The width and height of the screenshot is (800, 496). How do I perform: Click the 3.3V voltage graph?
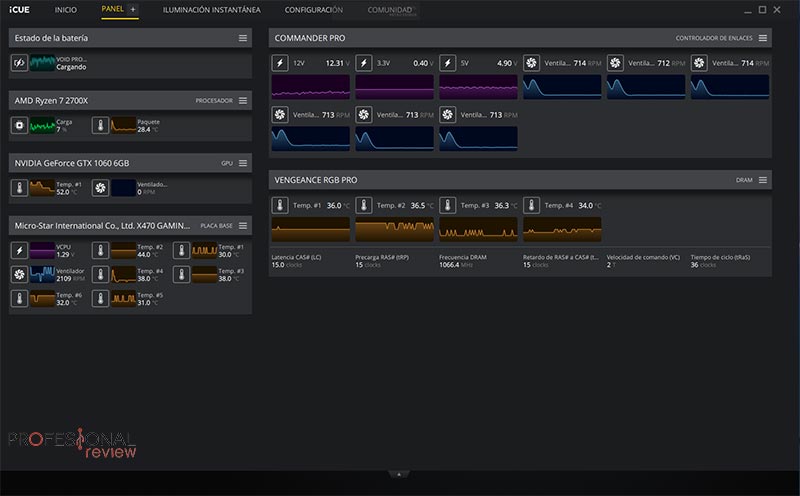tap(394, 87)
